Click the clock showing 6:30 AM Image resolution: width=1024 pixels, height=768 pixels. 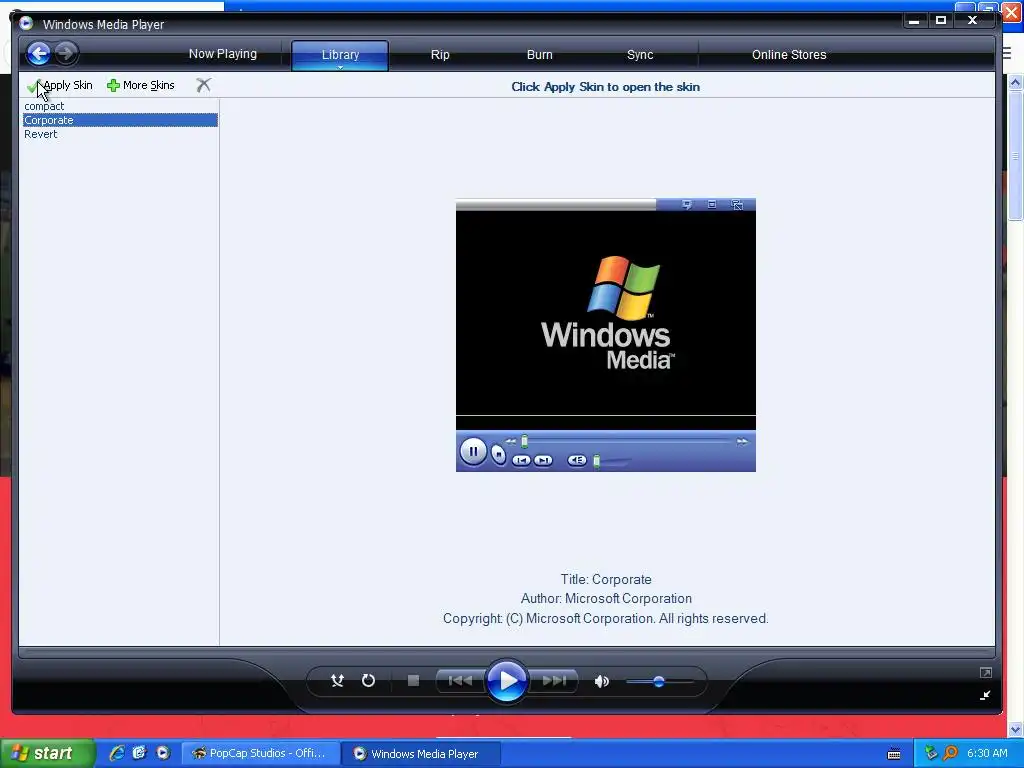(x=987, y=753)
